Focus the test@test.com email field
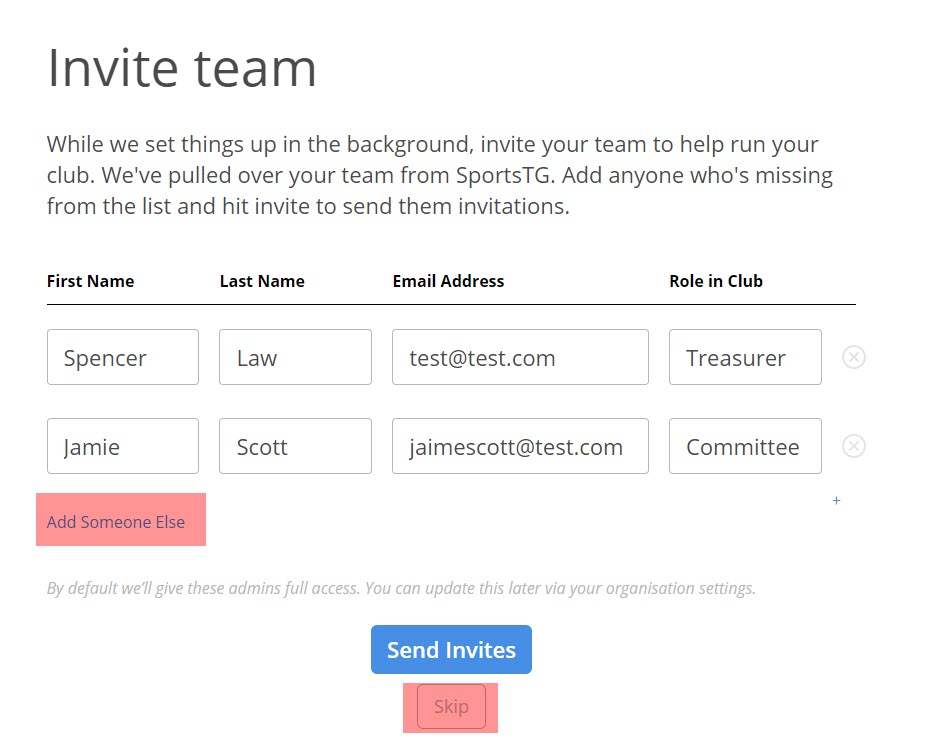Image resolution: width=927 pixels, height=747 pixels. [520, 357]
